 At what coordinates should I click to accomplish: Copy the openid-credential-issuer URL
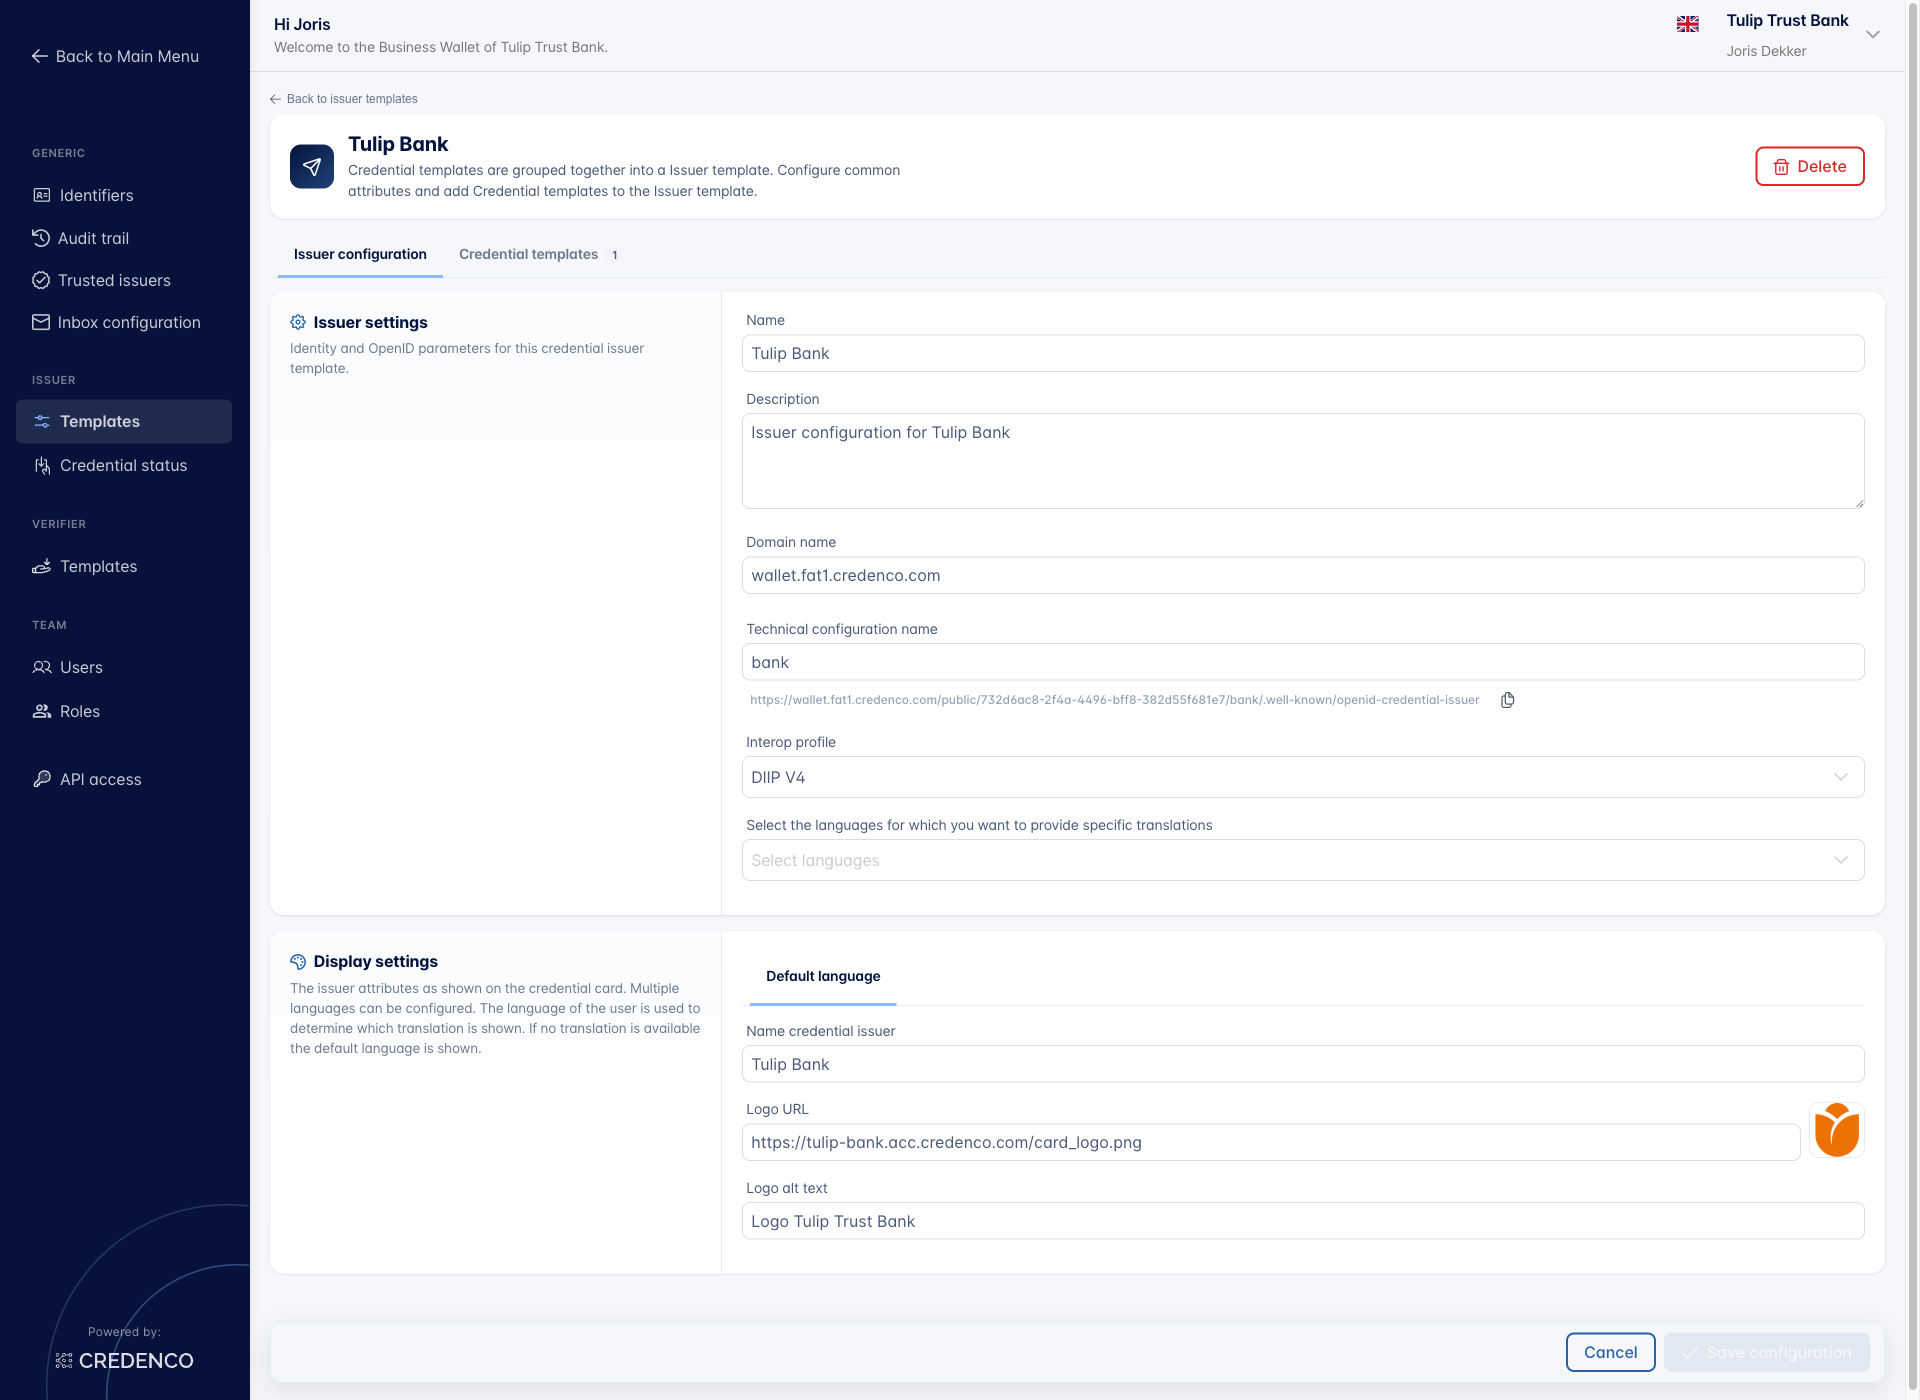[1507, 700]
